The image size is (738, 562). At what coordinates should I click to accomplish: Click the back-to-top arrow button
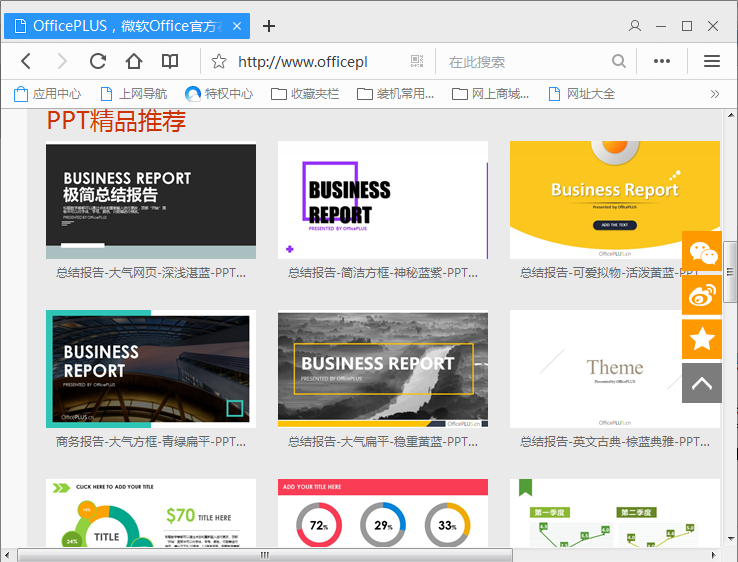[x=702, y=383]
